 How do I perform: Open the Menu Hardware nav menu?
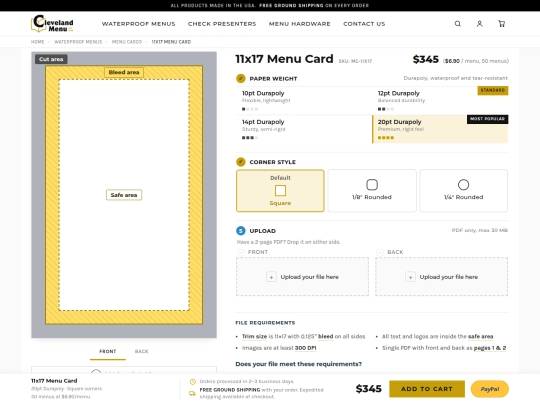click(300, 24)
